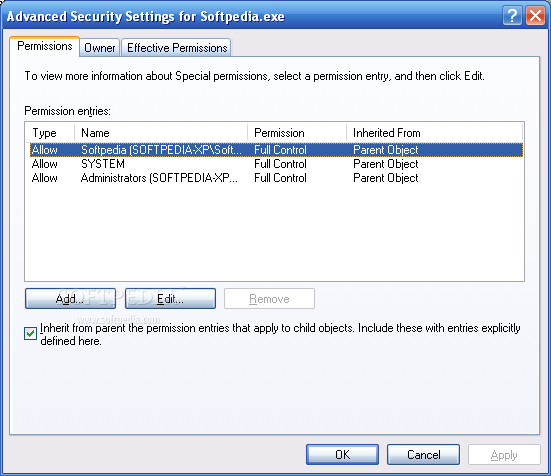Select the Softpedia (SOFTPEDIA-XP\Soft...) permission entry
Screen dimensions: 551x476
[x=276, y=150]
